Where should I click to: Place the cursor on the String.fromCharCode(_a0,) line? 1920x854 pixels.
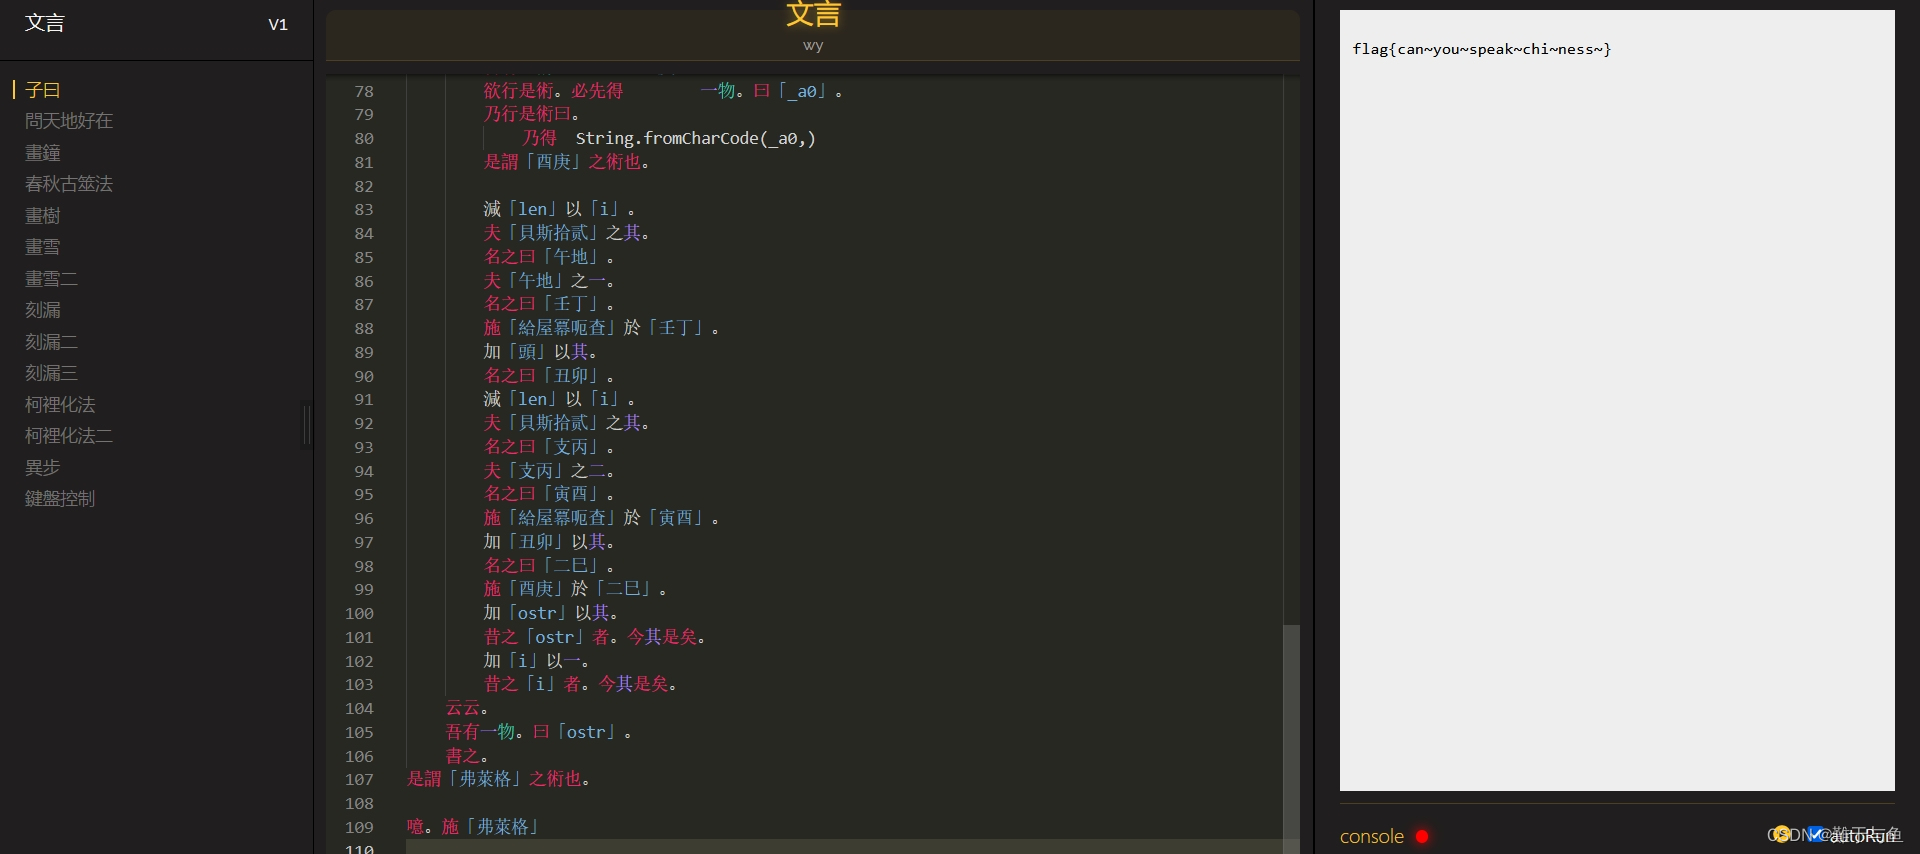coord(669,139)
